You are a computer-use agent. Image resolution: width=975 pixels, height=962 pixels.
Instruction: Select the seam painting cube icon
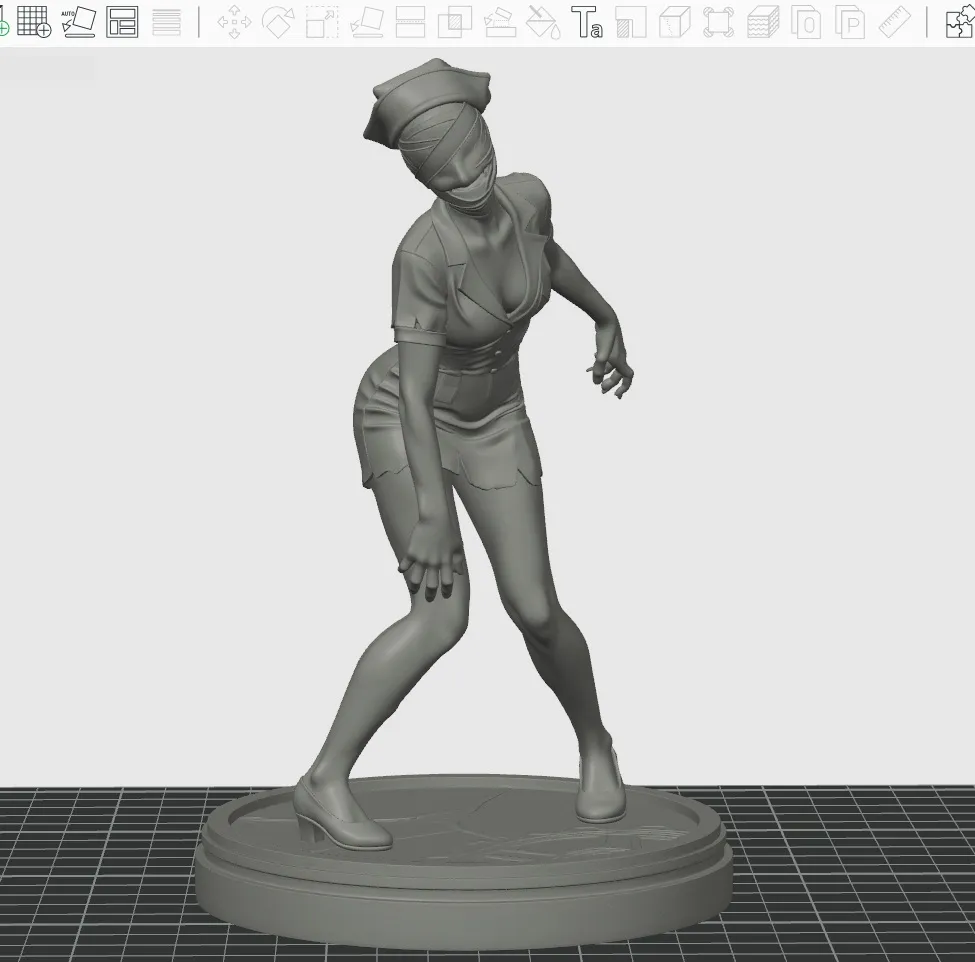(675, 22)
